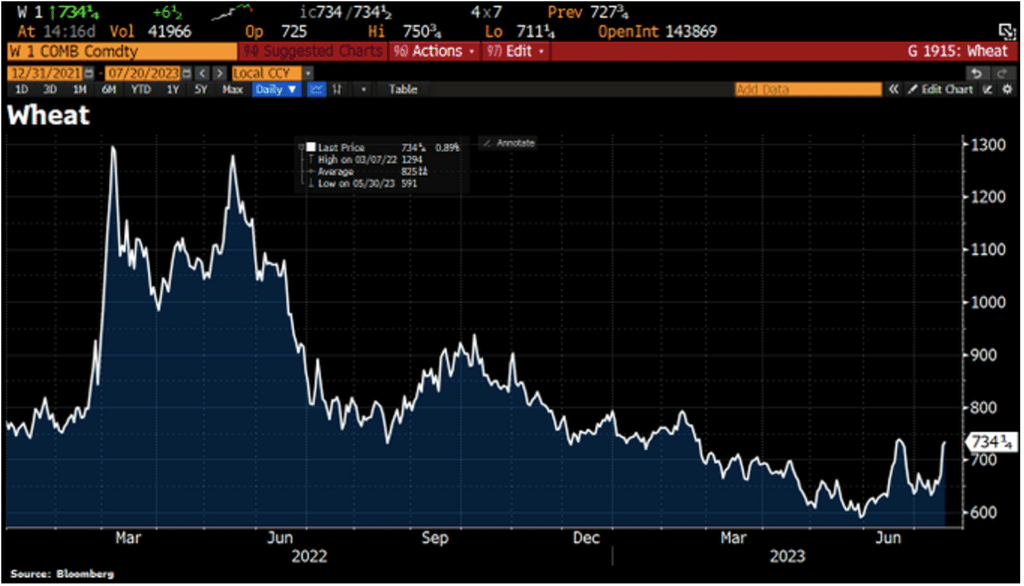Open the Actions dropdown menu
Screen dimensions: 1024x586
pyautogui.click(x=434, y=51)
